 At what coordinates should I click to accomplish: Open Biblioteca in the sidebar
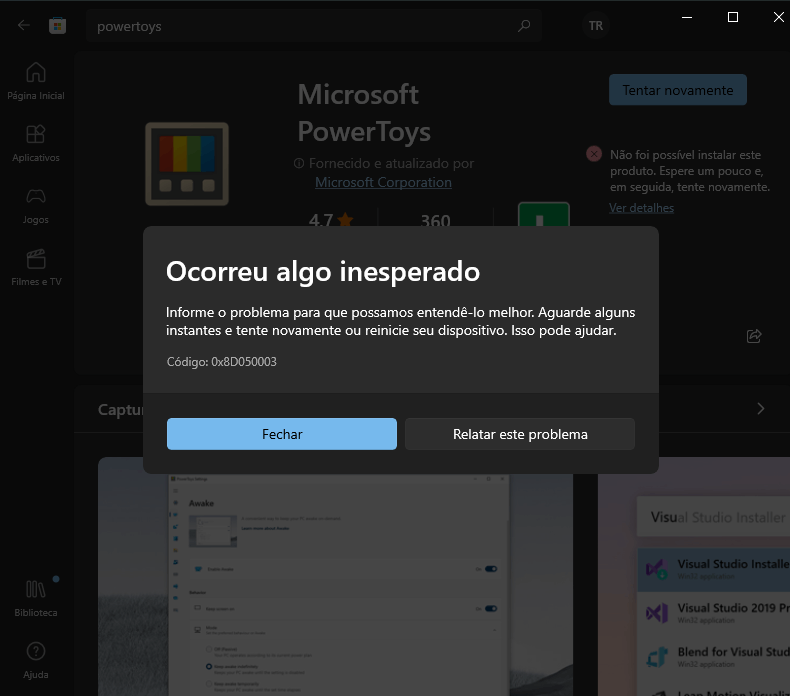tap(36, 599)
